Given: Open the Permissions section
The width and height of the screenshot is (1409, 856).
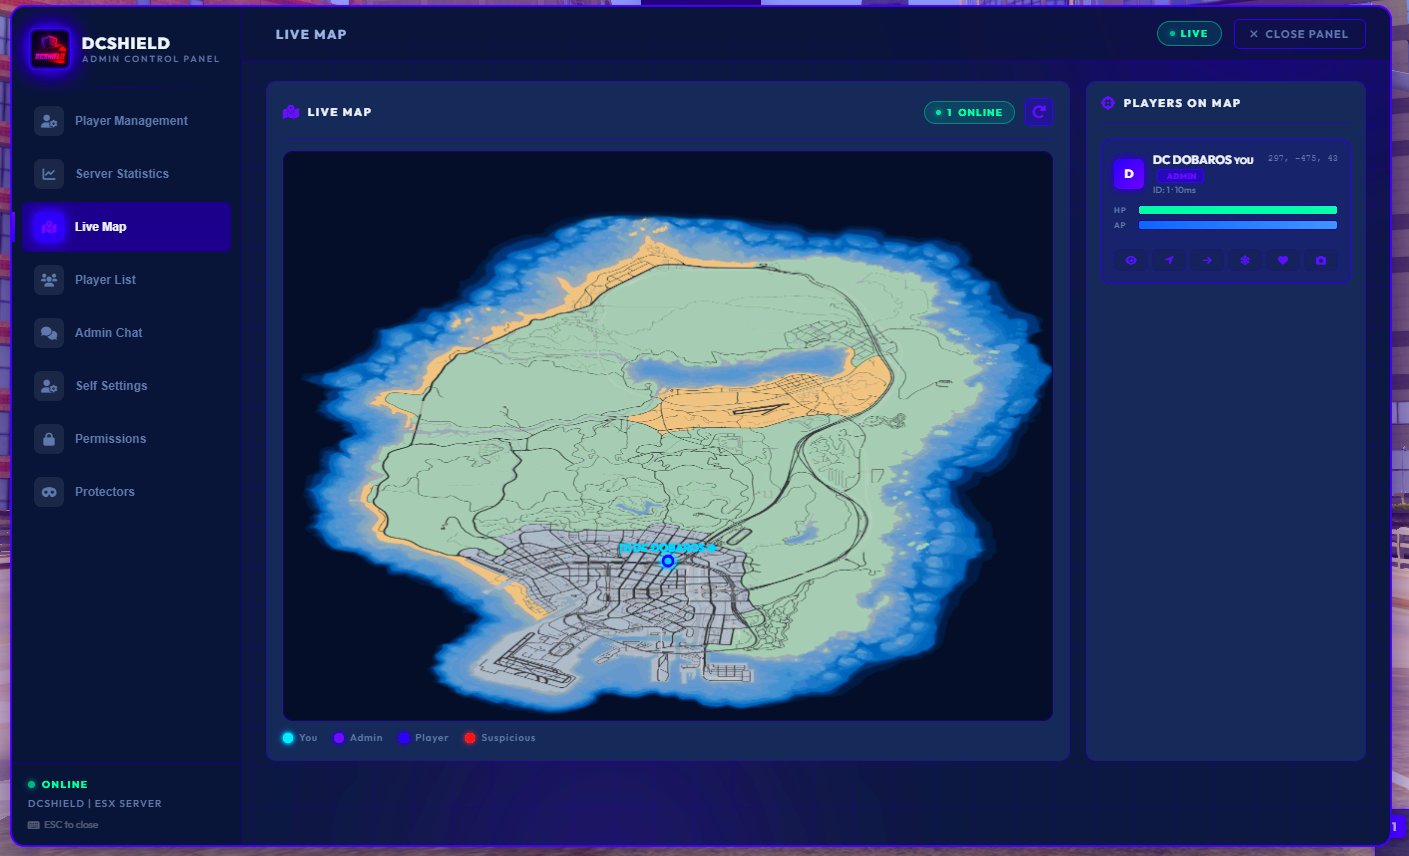Looking at the screenshot, I should tap(127, 439).
